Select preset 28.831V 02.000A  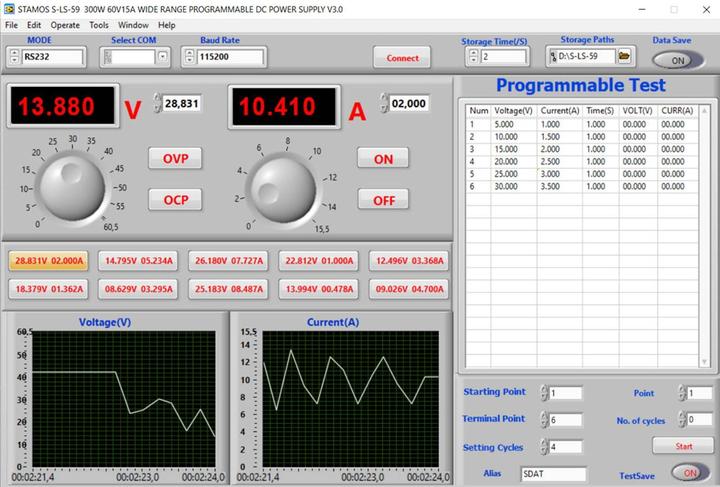pyautogui.click(x=49, y=261)
